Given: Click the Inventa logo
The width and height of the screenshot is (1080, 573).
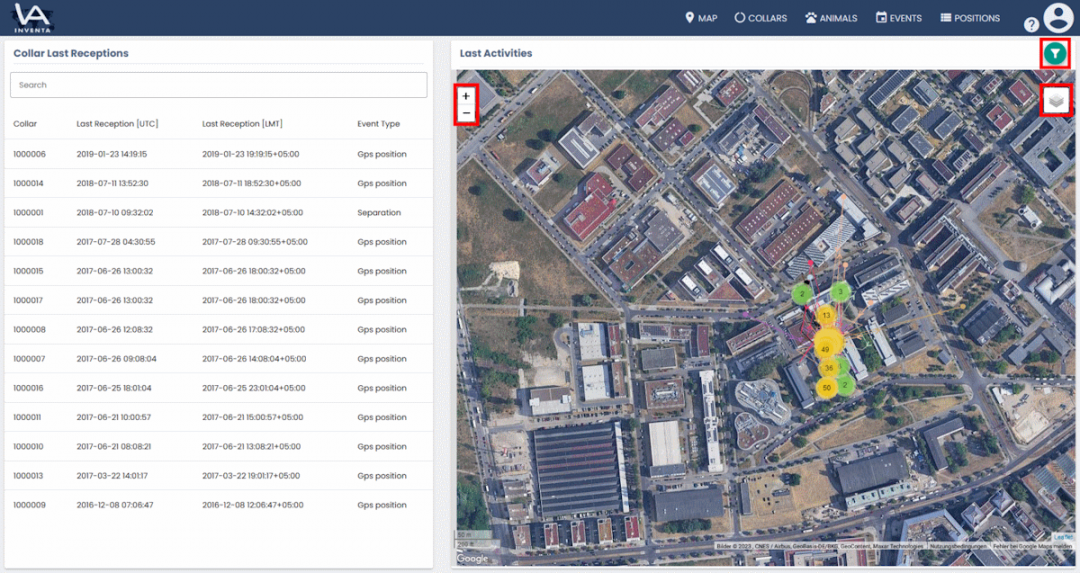Looking at the screenshot, I should tap(33, 17).
